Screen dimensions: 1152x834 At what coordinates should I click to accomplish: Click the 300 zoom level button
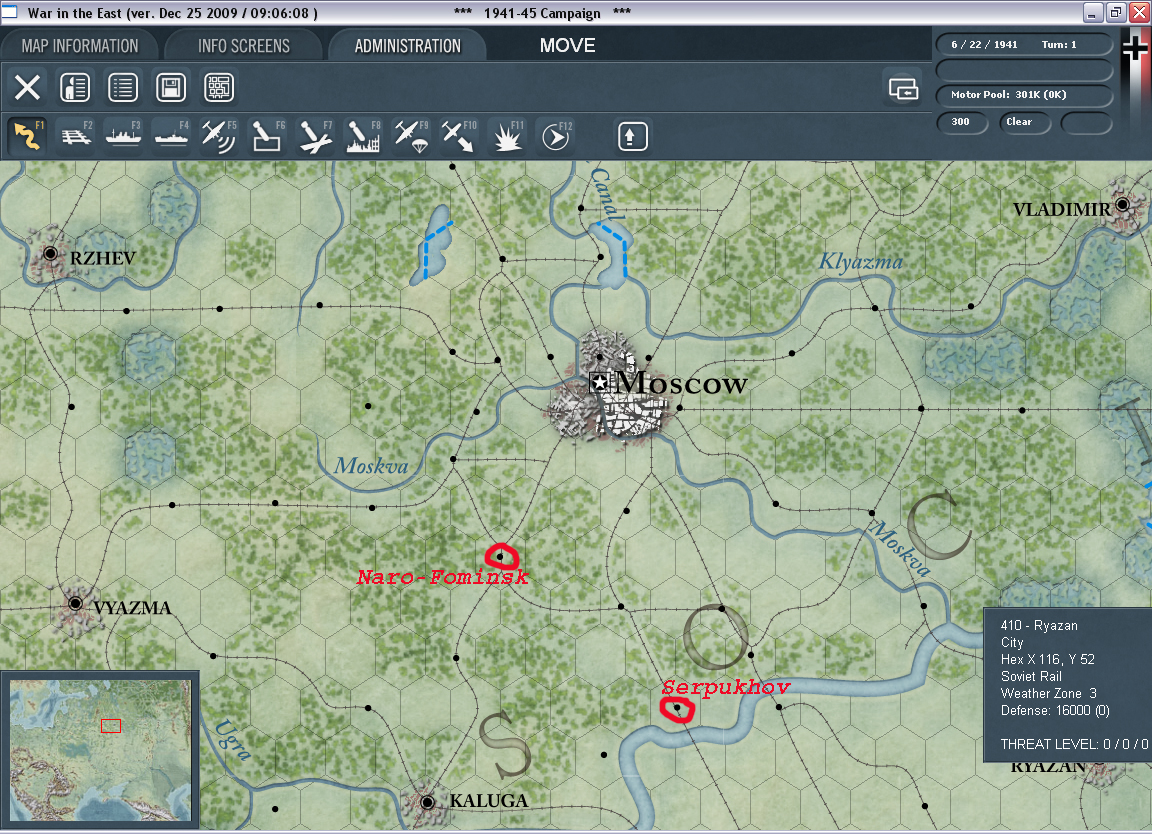962,122
